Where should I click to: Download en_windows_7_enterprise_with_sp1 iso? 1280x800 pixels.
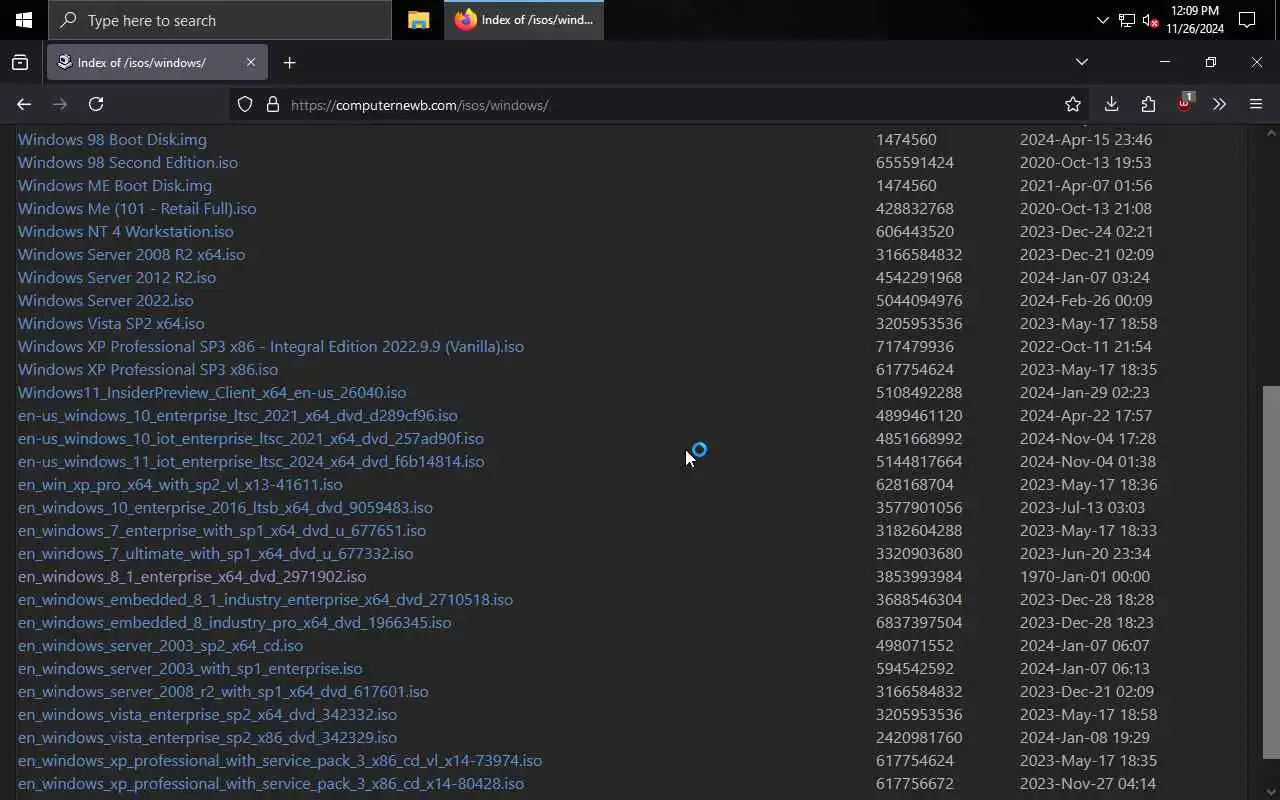pos(222,531)
